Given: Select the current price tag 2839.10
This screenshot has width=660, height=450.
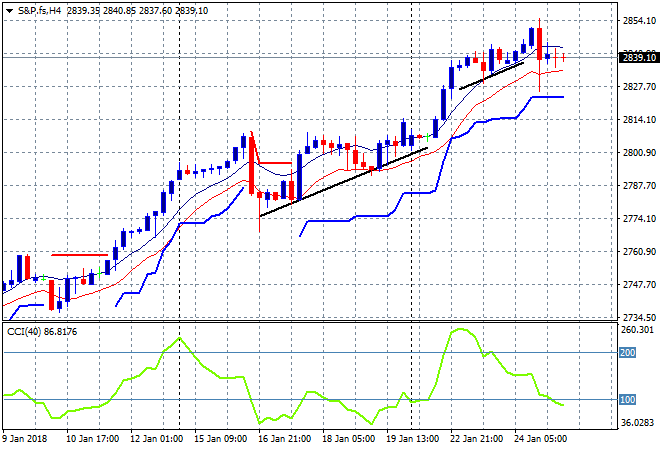Looking at the screenshot, I should coord(639,57).
